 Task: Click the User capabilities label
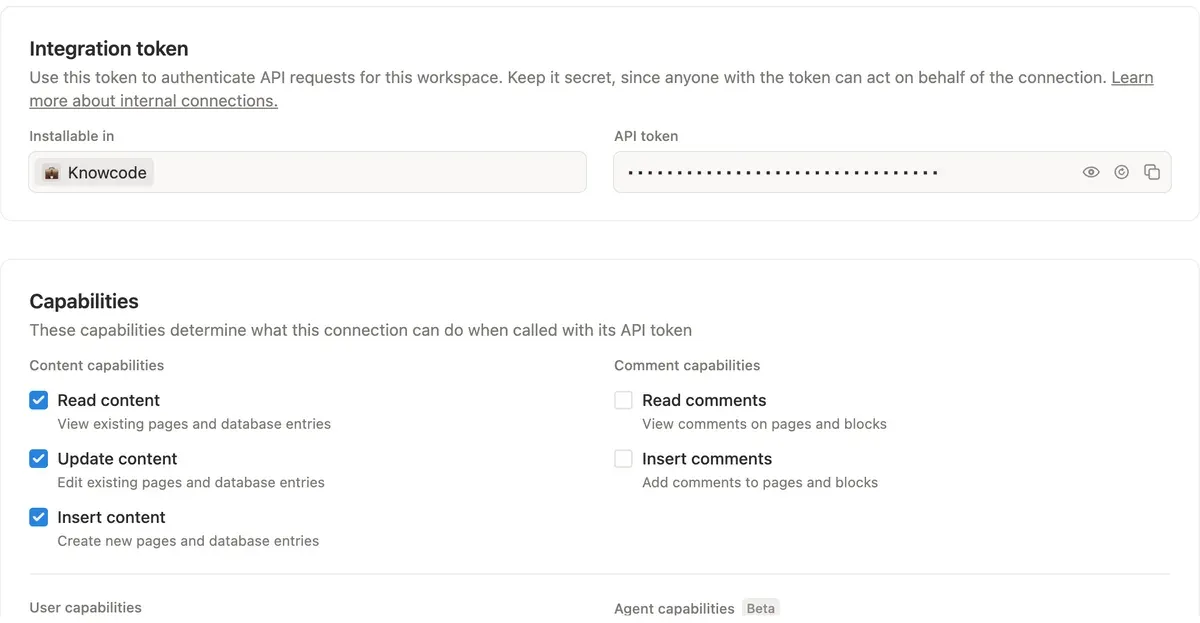tap(86, 607)
